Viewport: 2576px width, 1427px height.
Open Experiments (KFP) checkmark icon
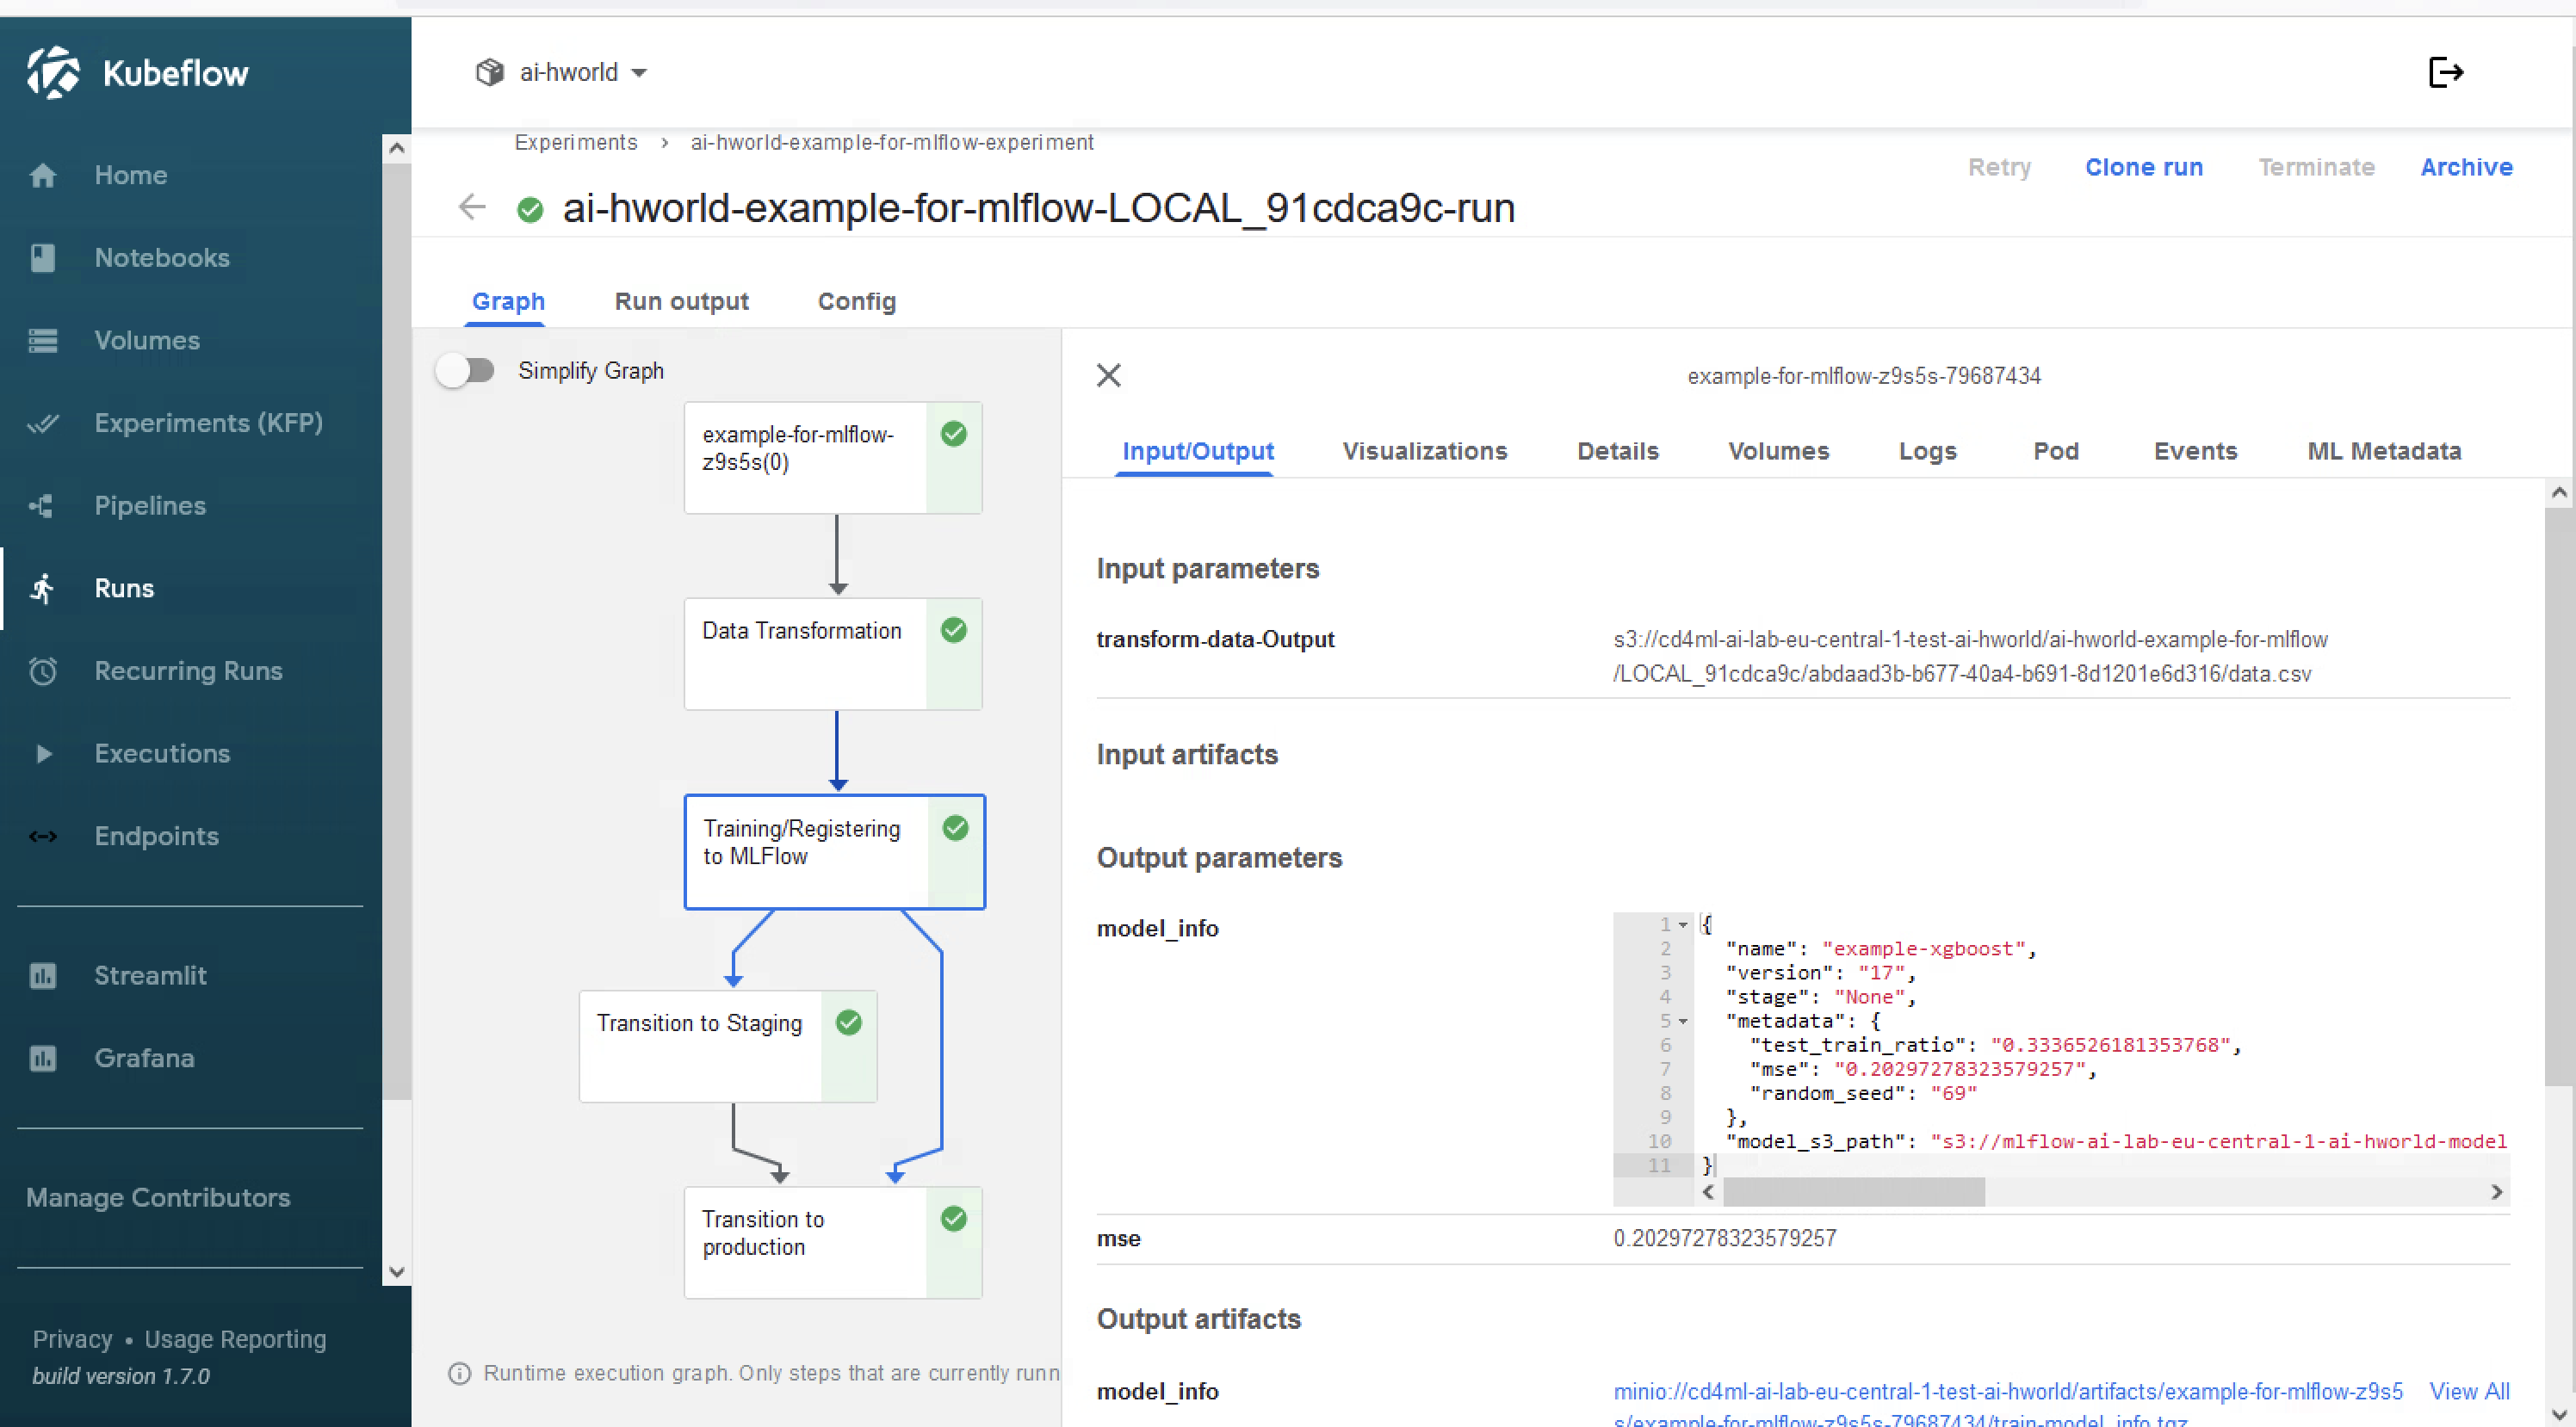43,423
